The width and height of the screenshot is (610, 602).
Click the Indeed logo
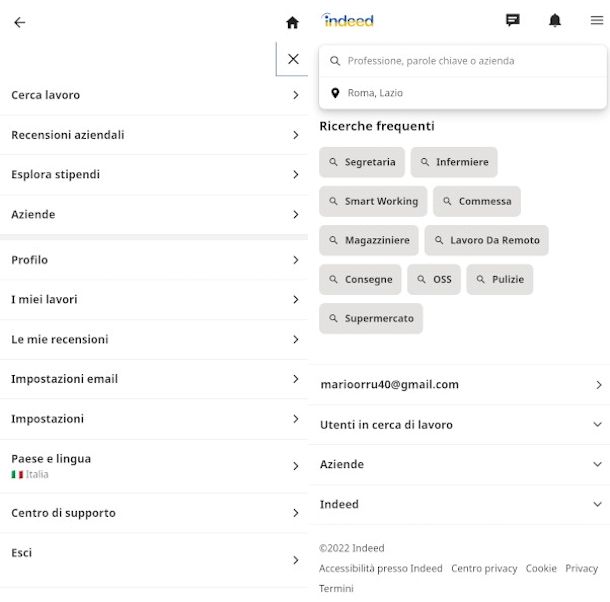348,20
